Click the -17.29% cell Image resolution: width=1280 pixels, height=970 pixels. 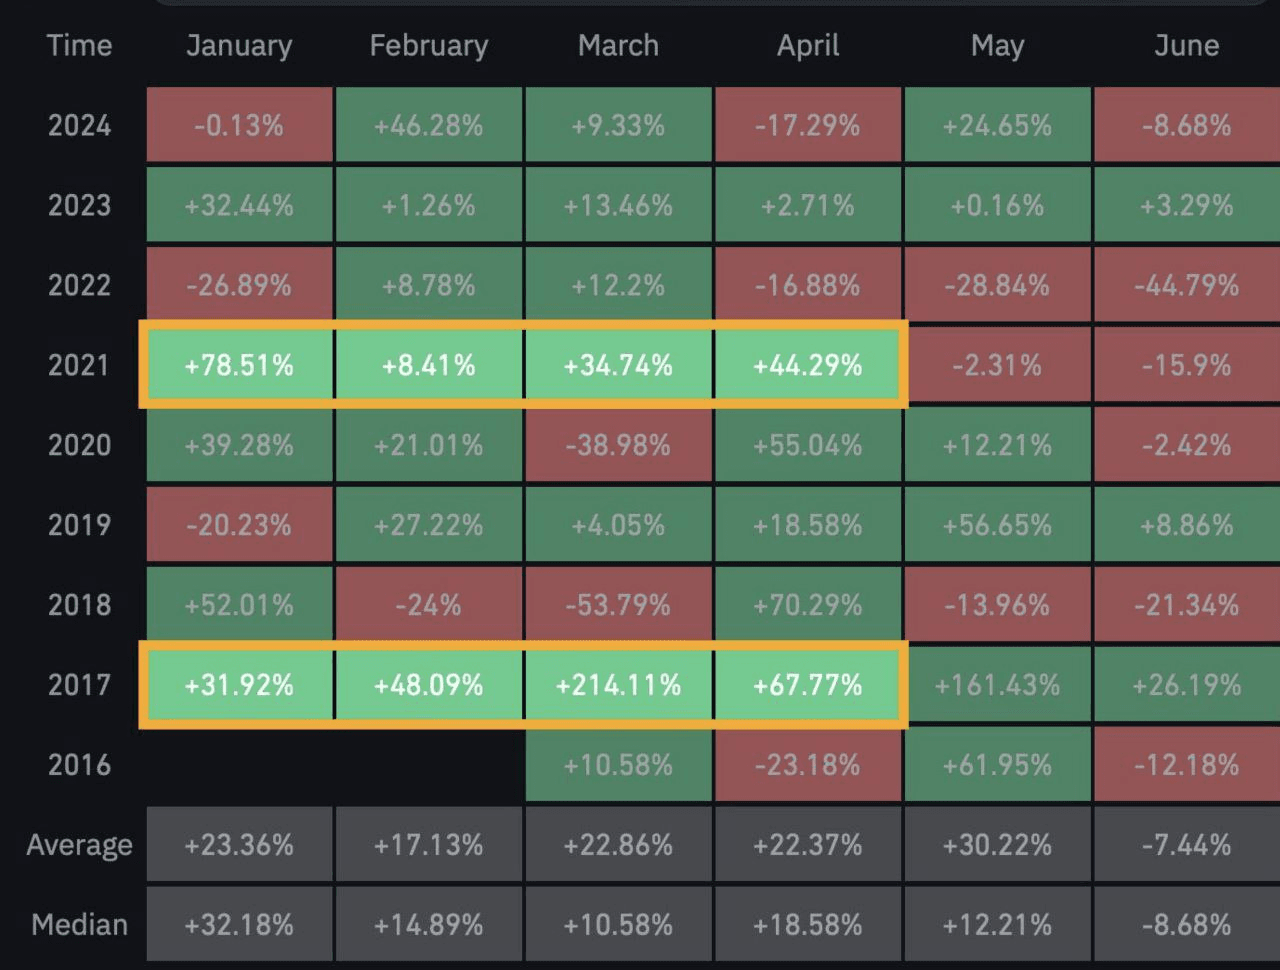coord(808,125)
